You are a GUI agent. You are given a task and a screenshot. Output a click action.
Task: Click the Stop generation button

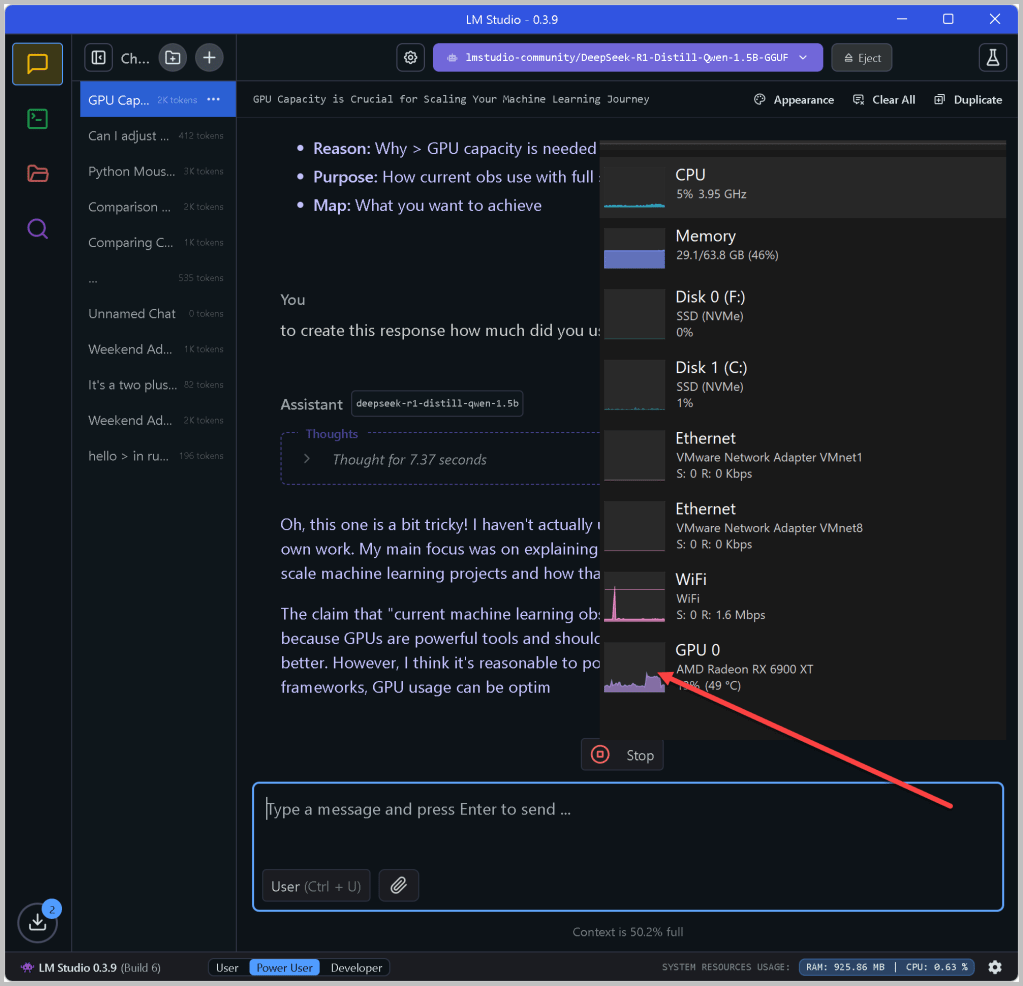coord(622,755)
